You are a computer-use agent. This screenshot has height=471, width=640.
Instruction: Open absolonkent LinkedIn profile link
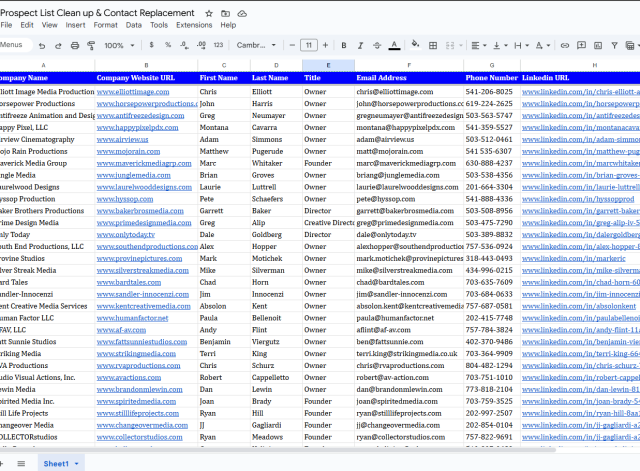point(579,307)
